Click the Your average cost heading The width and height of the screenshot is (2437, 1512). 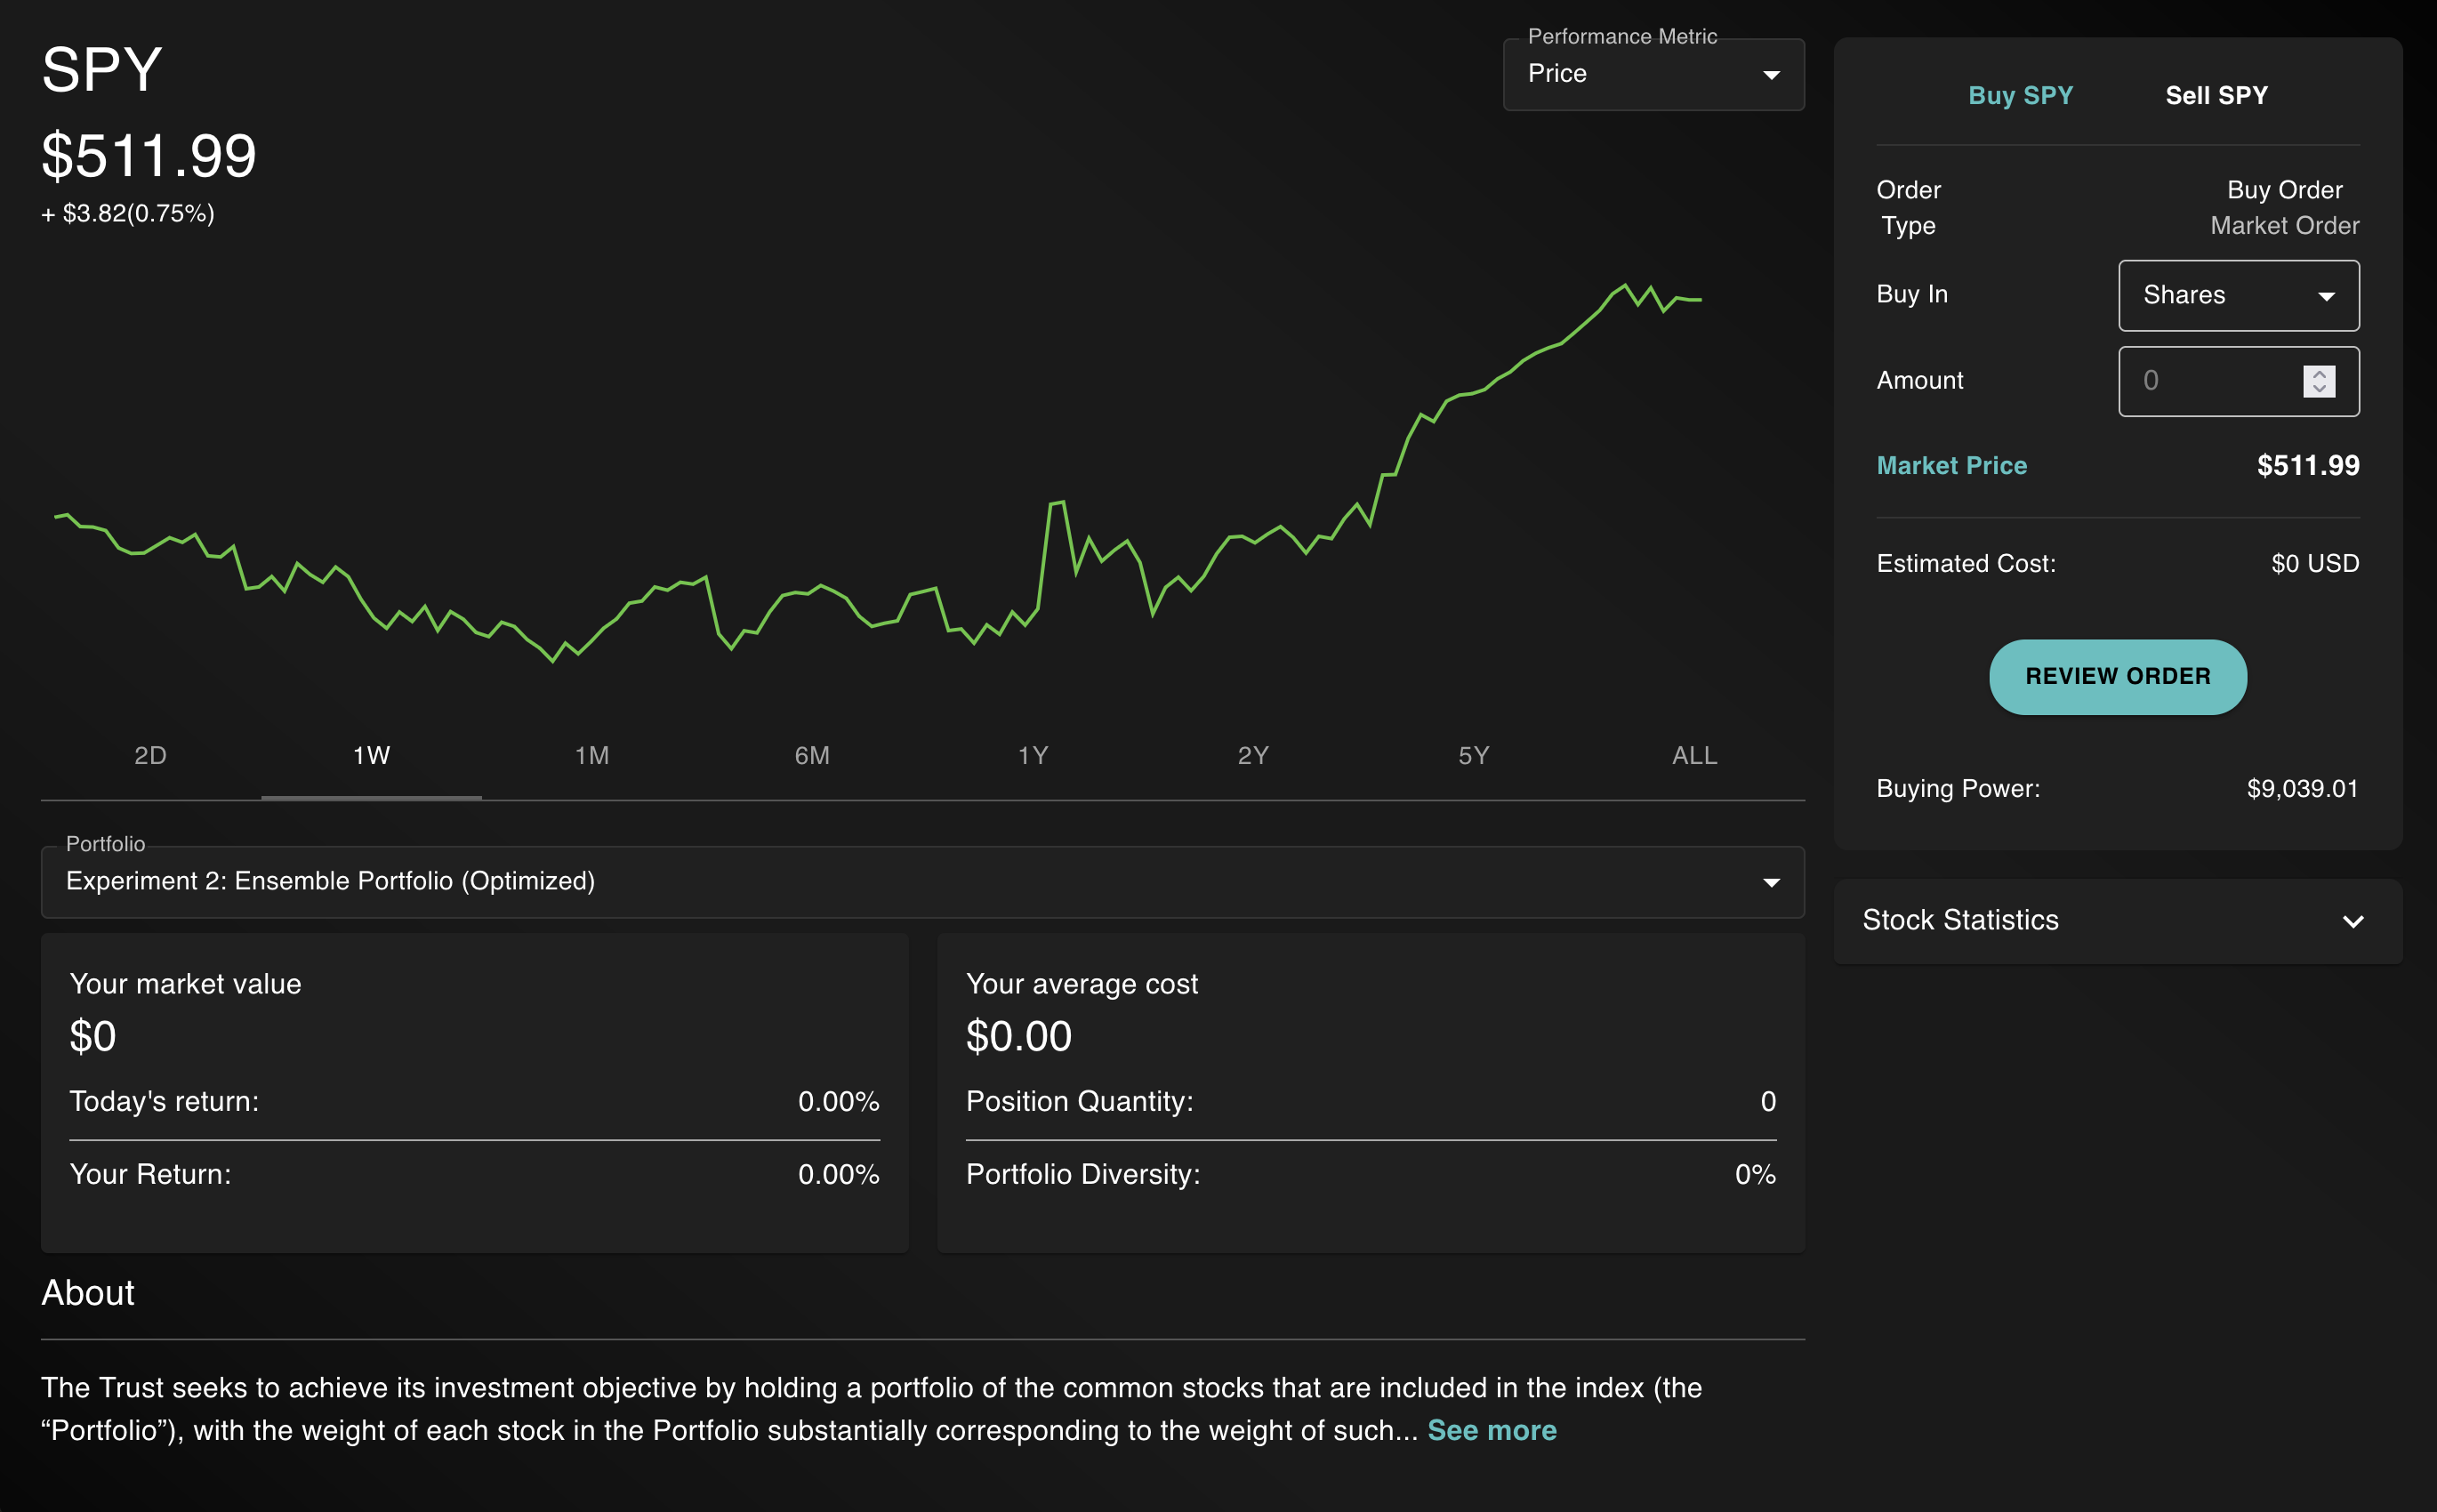[x=1081, y=984]
